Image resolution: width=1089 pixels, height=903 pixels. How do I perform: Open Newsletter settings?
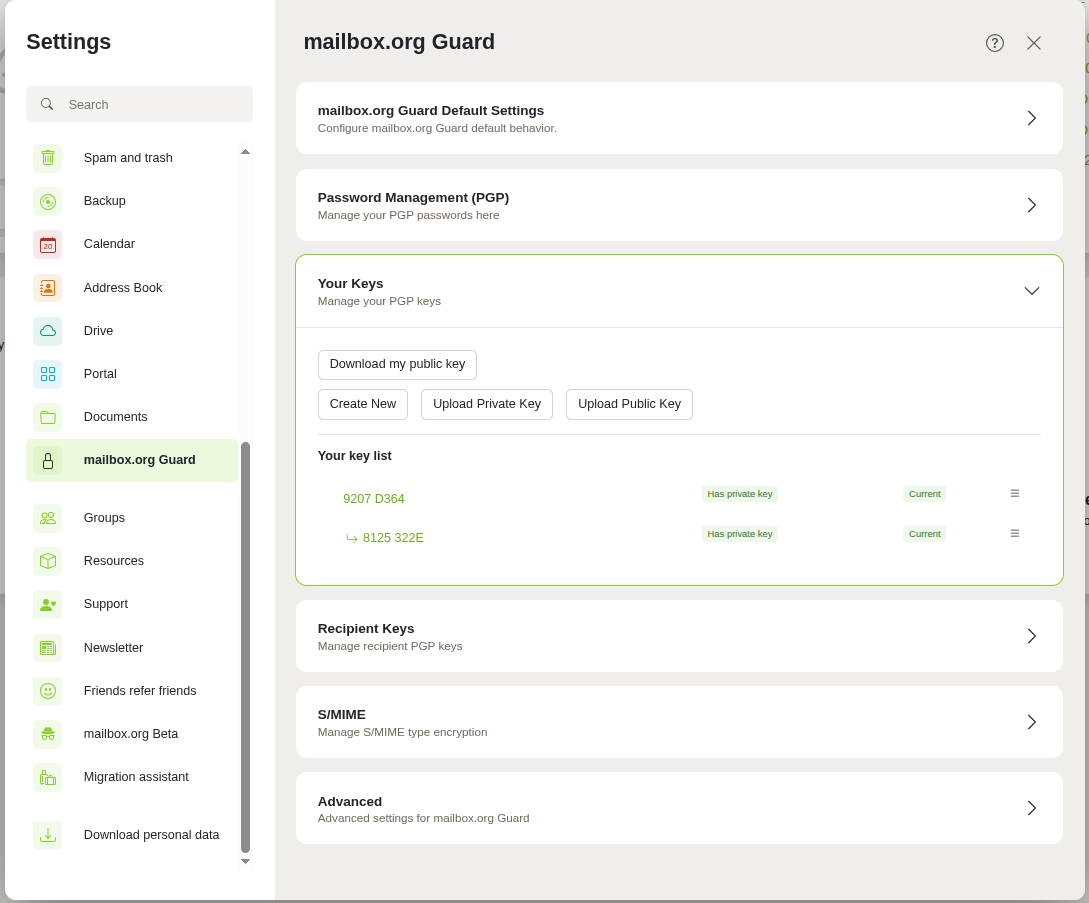click(132, 648)
